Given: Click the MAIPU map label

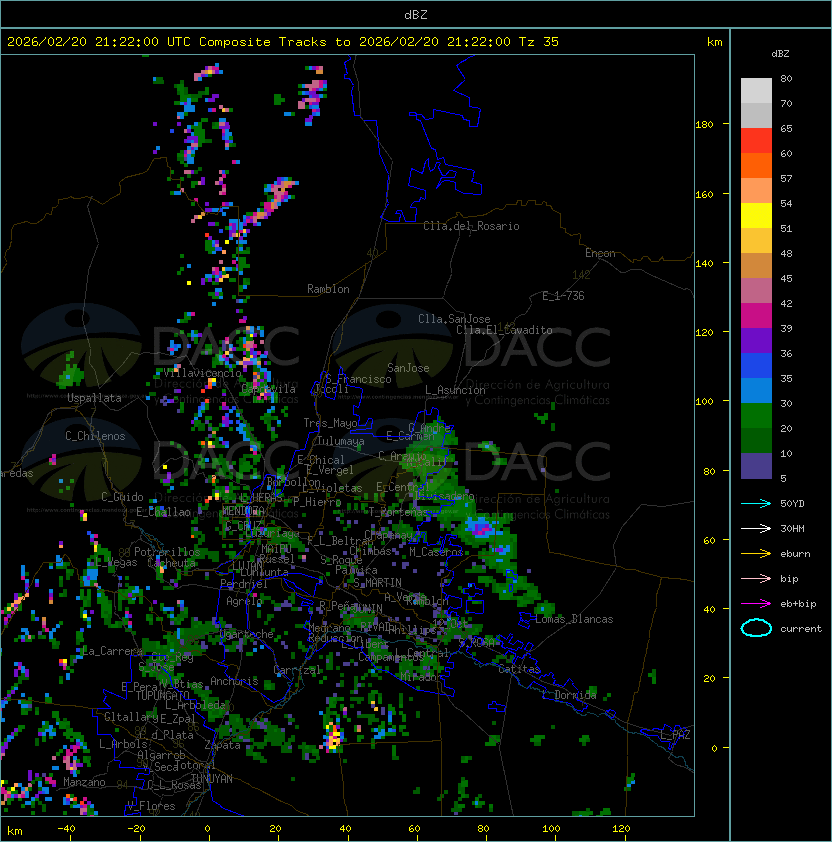Looking at the screenshot, I should pyautogui.click(x=276, y=549).
